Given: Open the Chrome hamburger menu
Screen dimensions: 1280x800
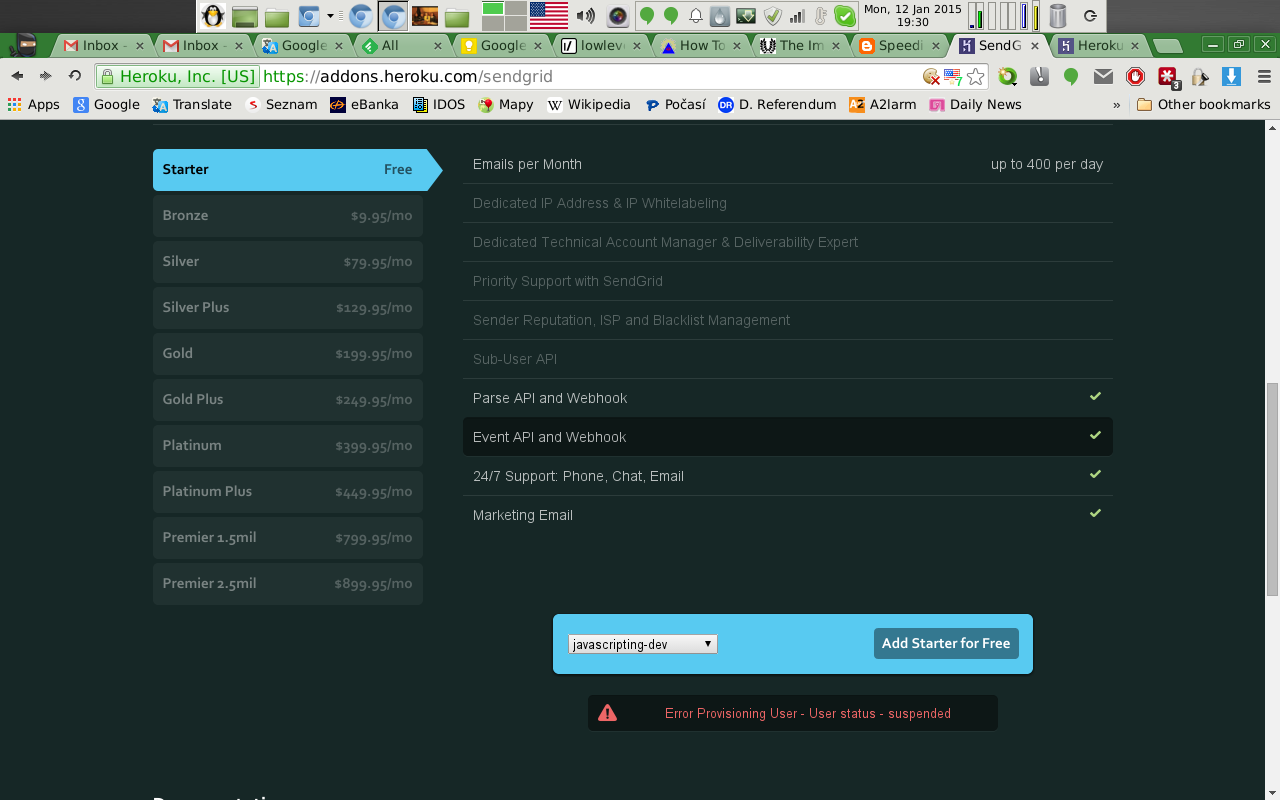Looking at the screenshot, I should click(x=1264, y=76).
